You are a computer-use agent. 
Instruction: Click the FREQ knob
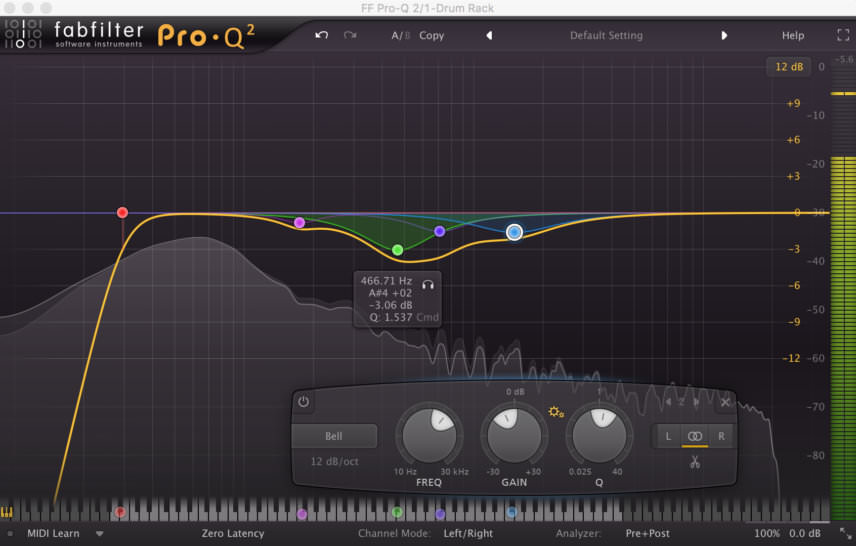point(429,436)
